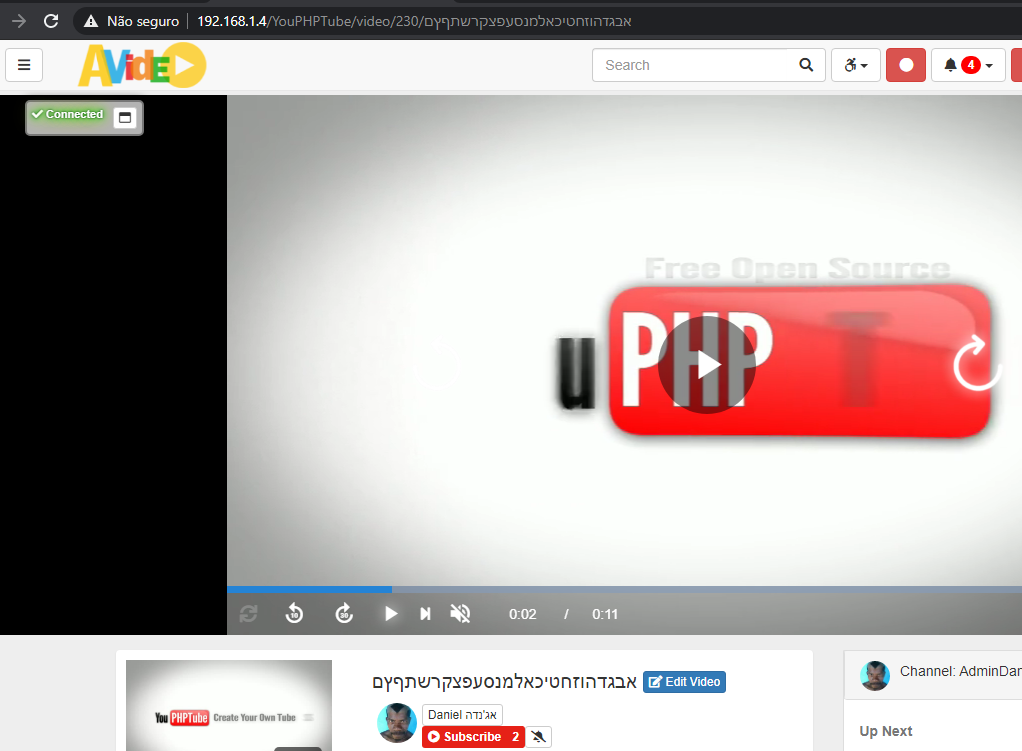Click the Daniel channel name button

click(462, 714)
